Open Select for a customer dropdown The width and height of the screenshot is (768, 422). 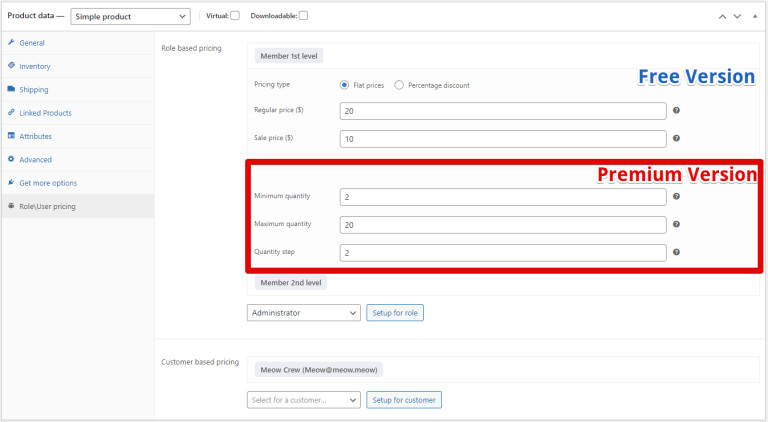coord(304,400)
